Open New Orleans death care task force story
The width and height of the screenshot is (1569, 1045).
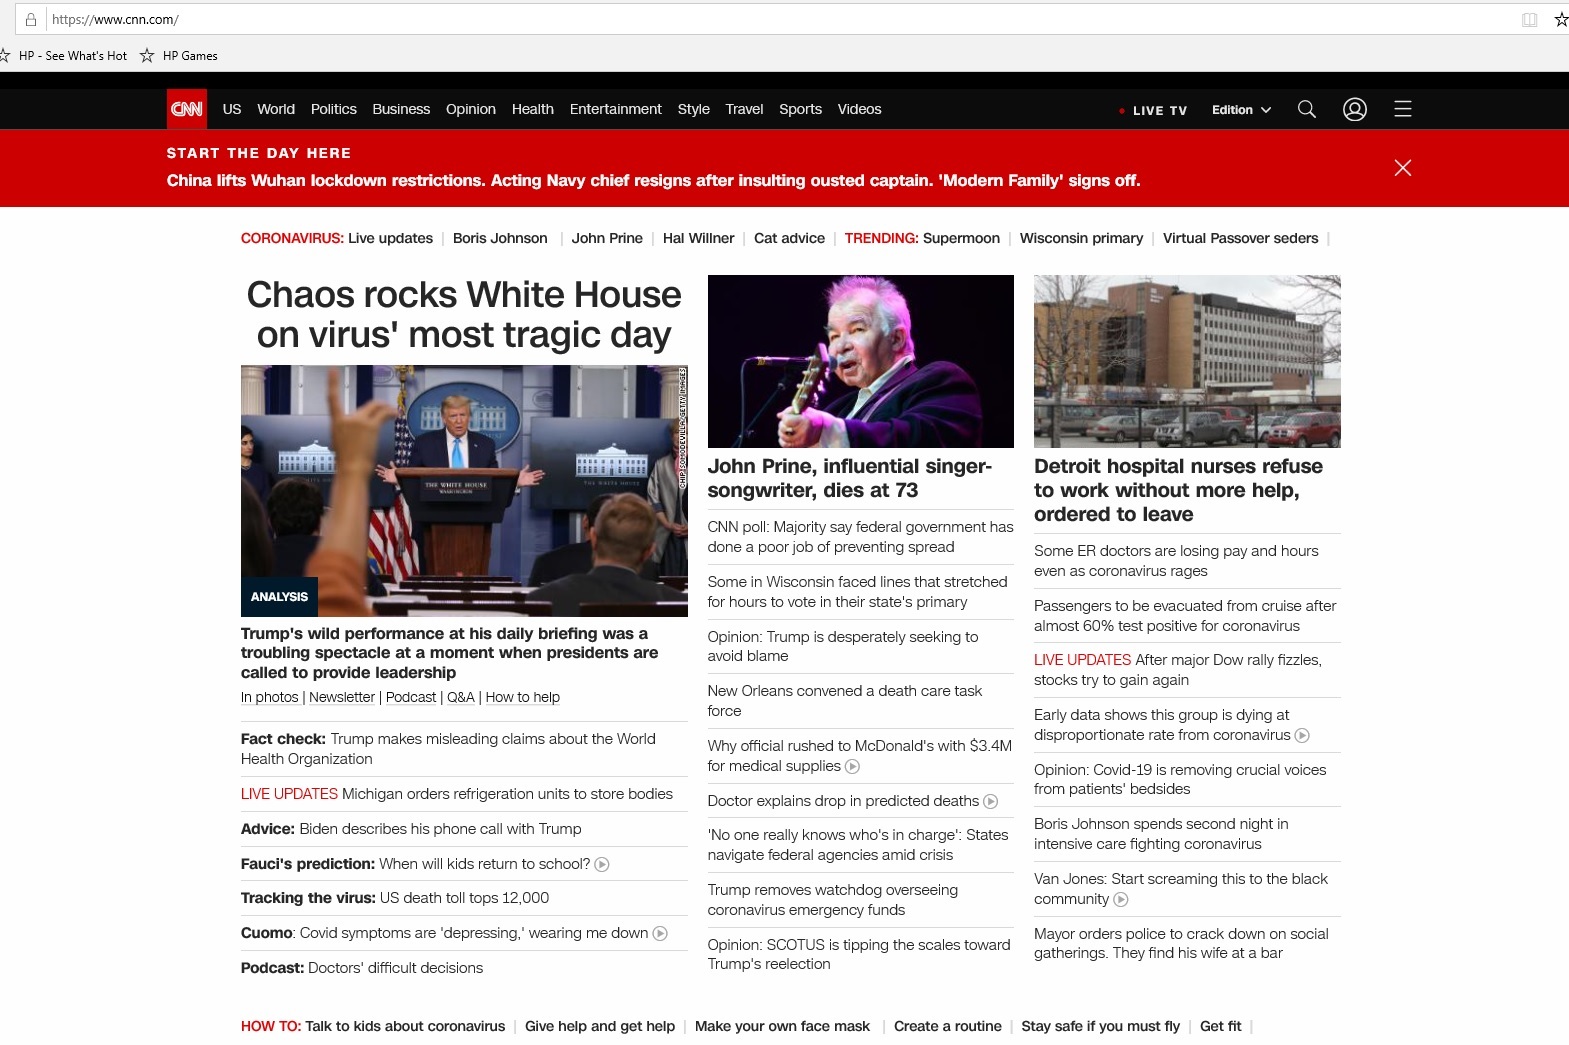point(845,701)
